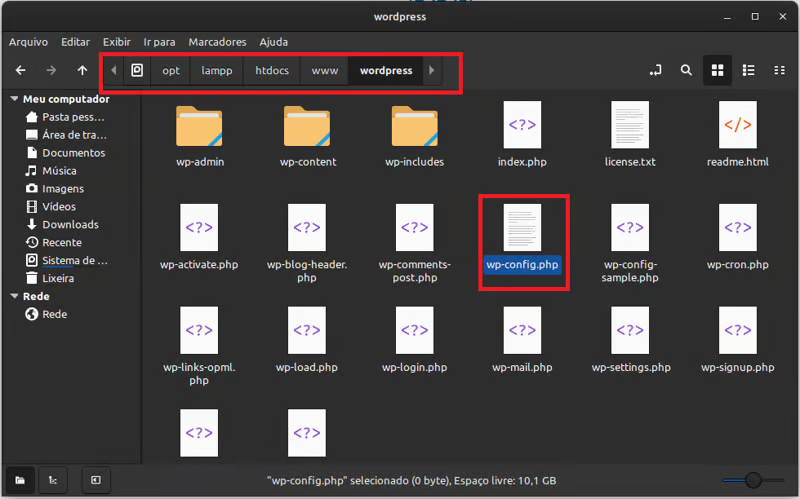Screen dimensions: 800x499
Task: Click the wp-settings.php filename label
Action: coord(631,367)
